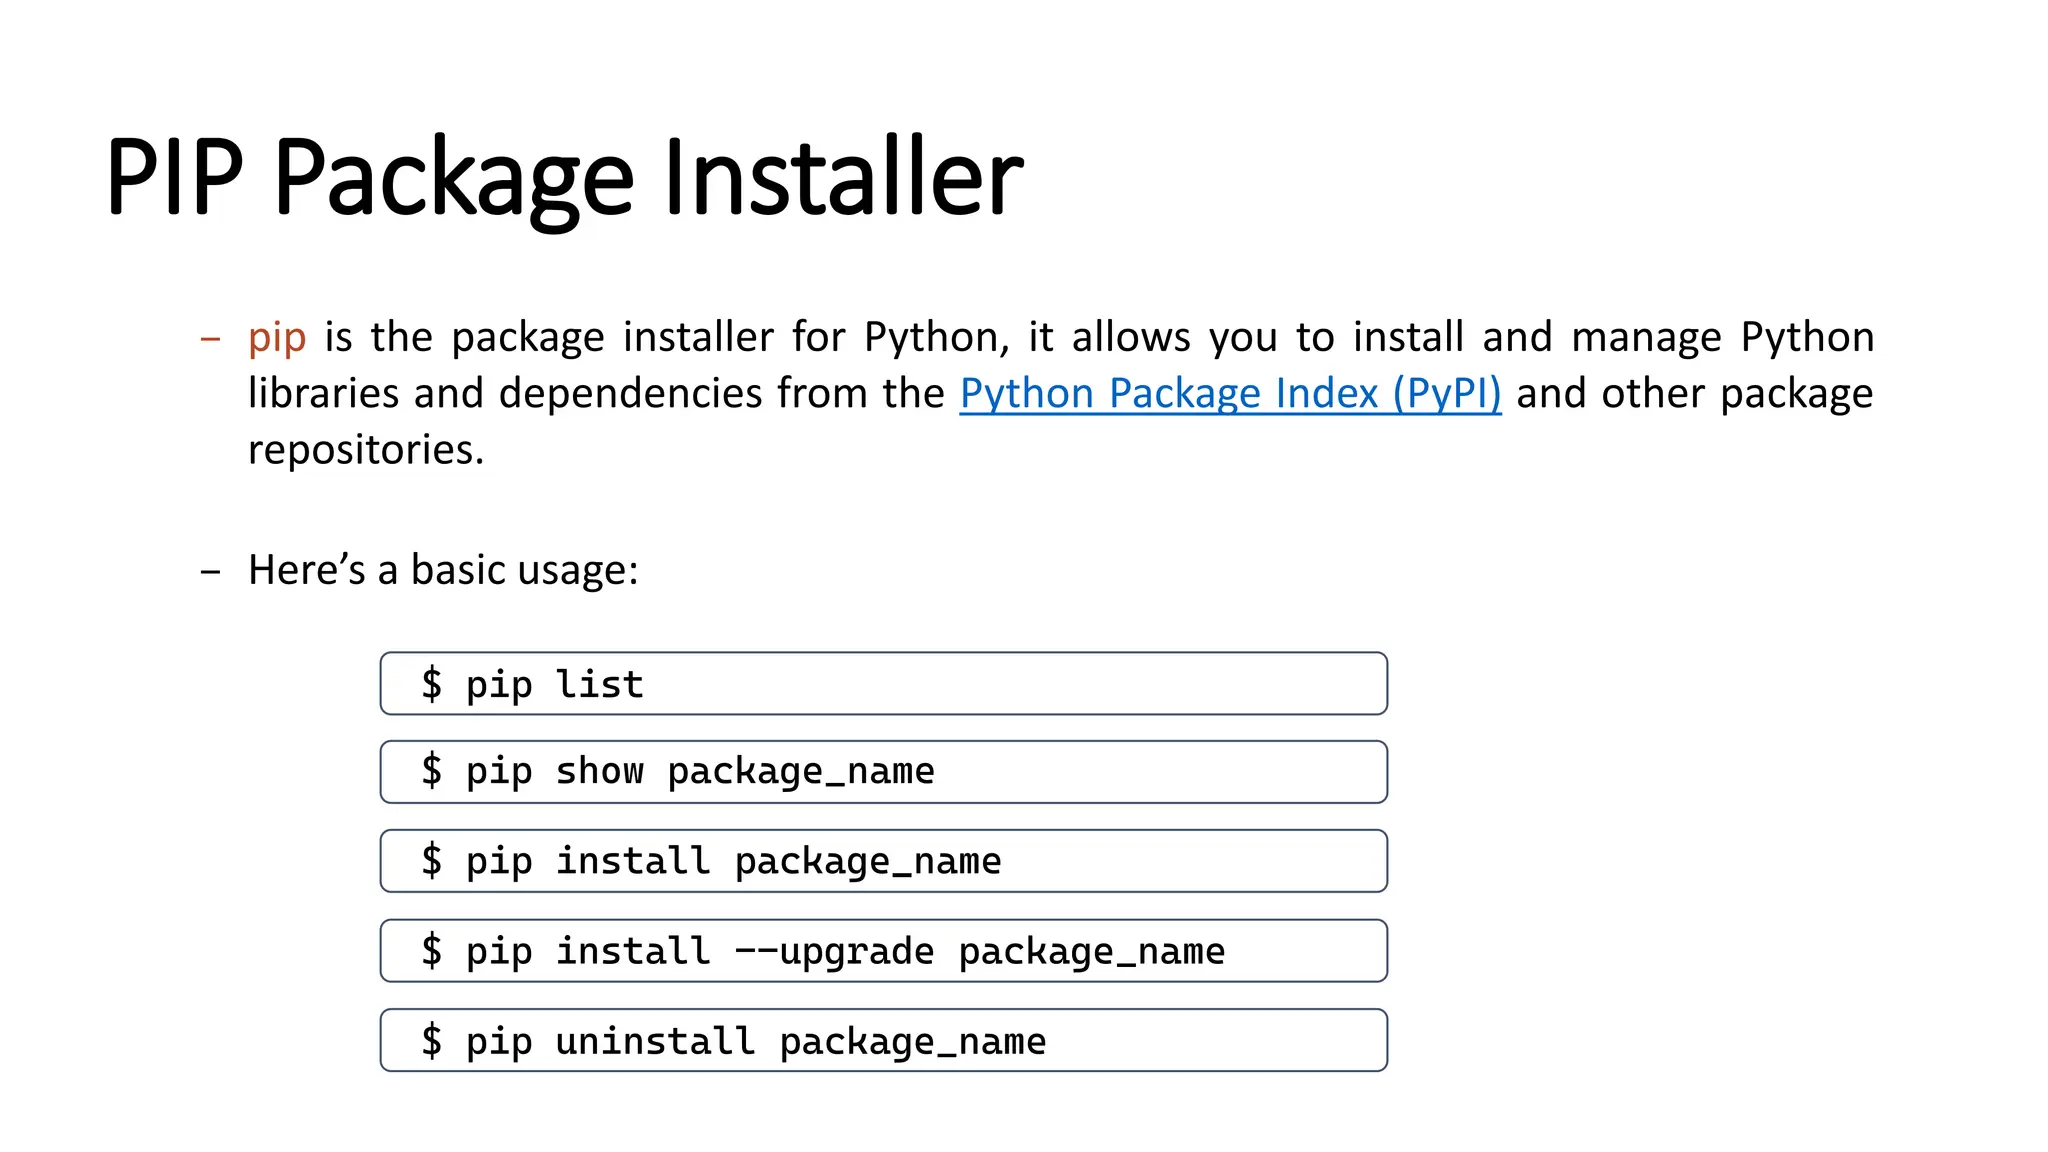Click package_name in the upgrade command
Viewport: 2048px width, 1152px height.
pyautogui.click(x=1091, y=951)
